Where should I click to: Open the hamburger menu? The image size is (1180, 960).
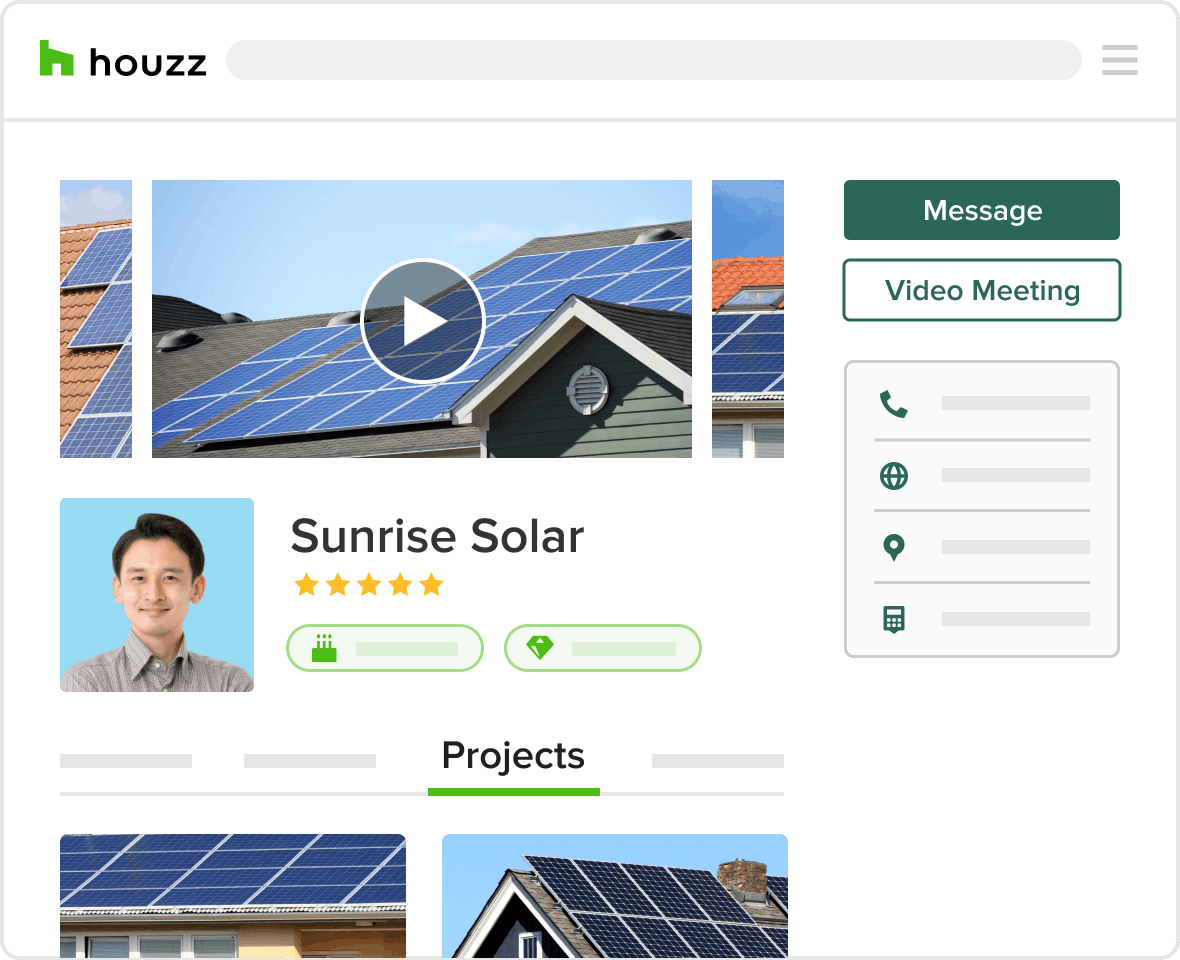click(1119, 60)
